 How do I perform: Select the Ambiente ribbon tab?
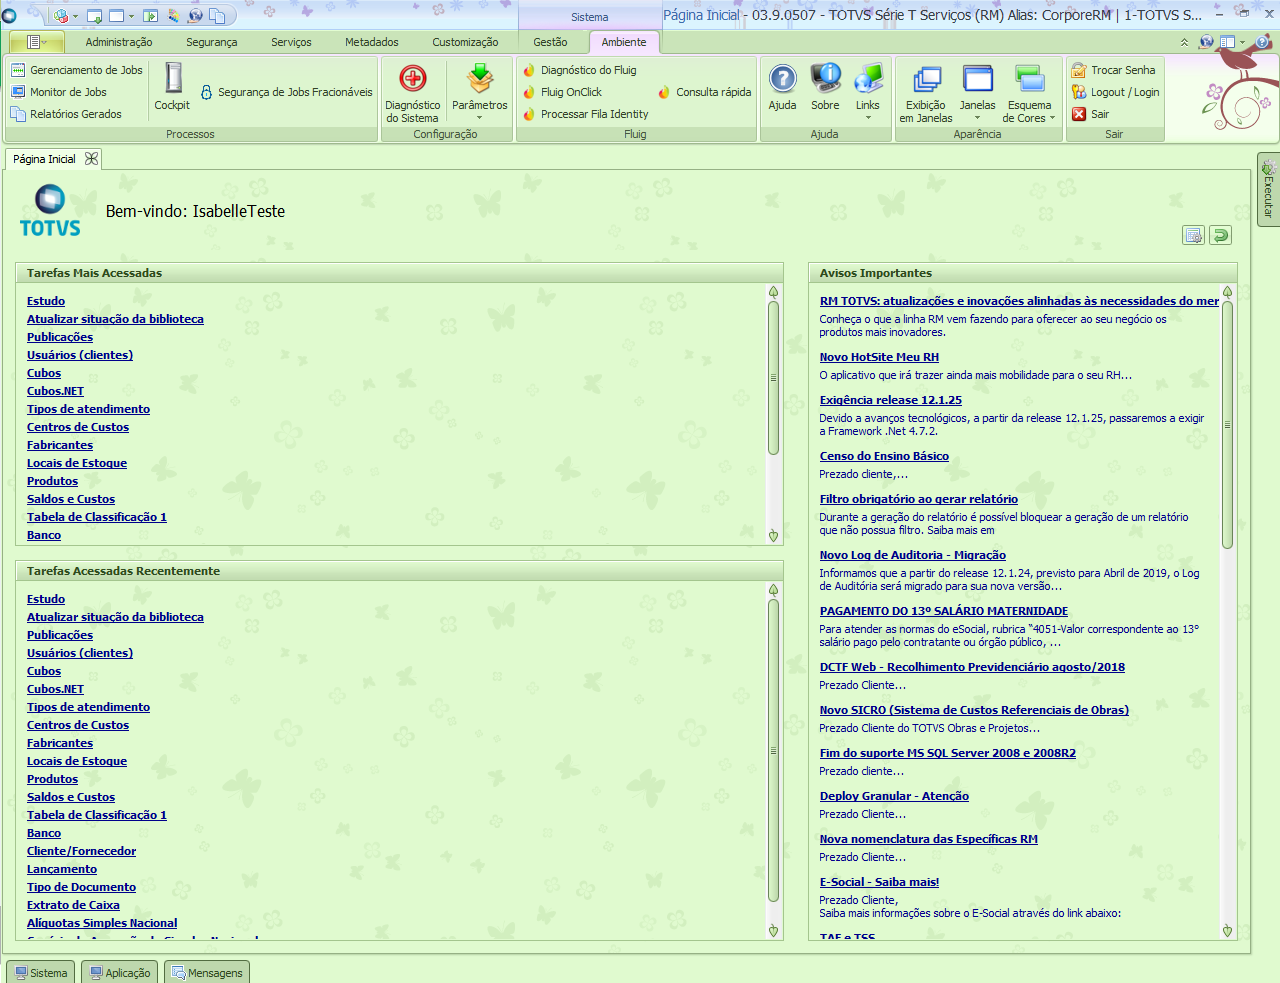pos(624,42)
